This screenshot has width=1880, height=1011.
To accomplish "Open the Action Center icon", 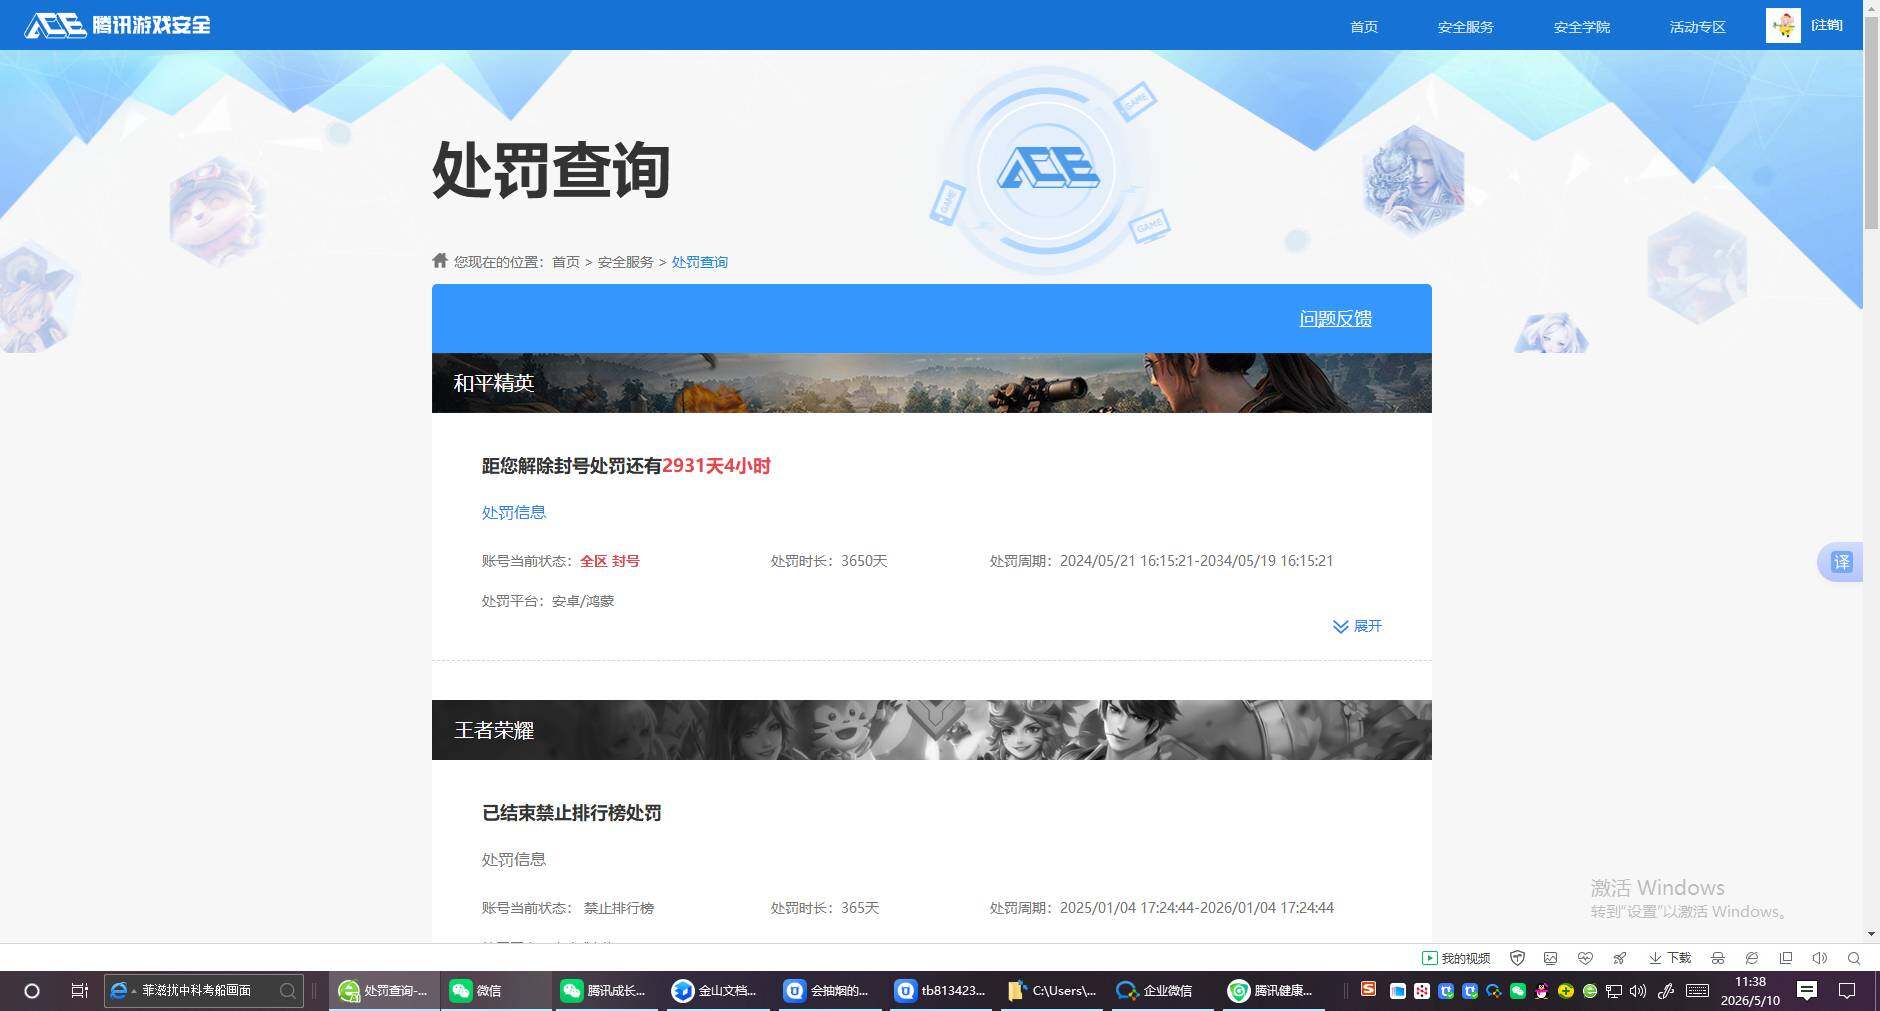I will click(x=1847, y=991).
